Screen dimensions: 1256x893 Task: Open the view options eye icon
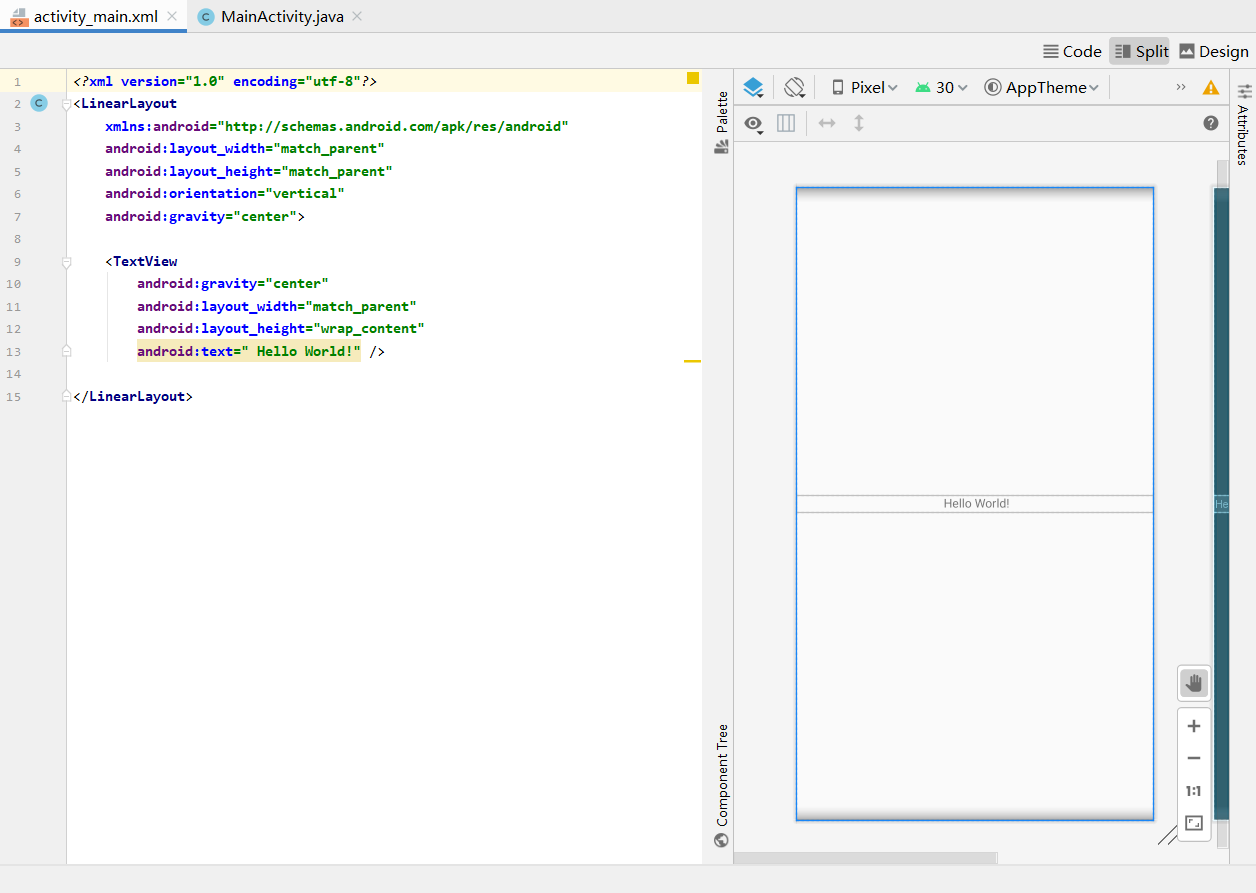tap(753, 124)
